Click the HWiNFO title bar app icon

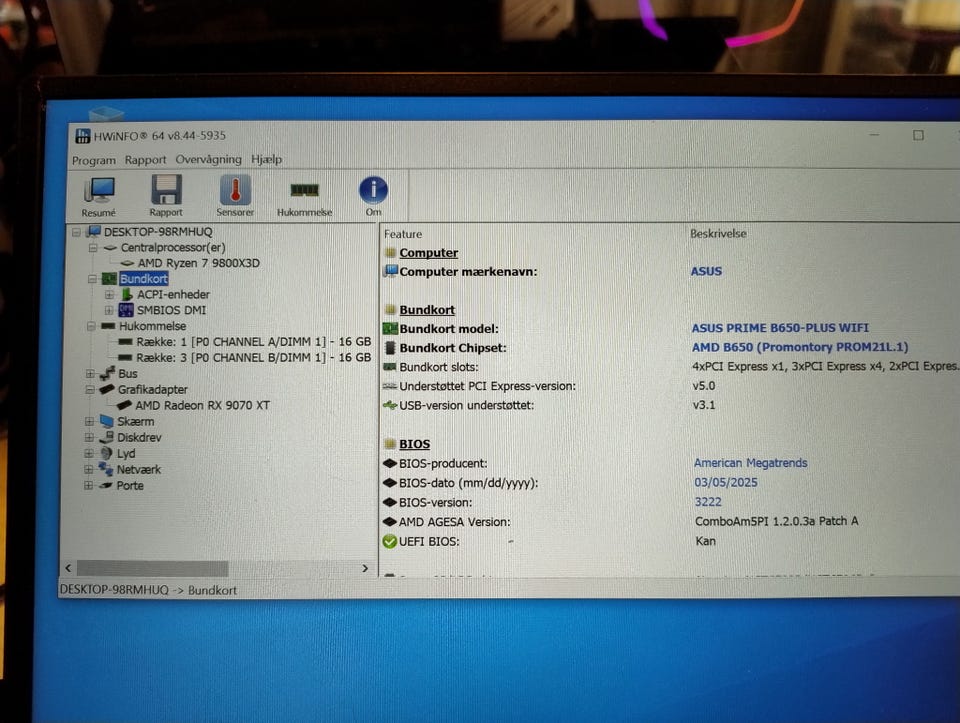click(x=82, y=136)
